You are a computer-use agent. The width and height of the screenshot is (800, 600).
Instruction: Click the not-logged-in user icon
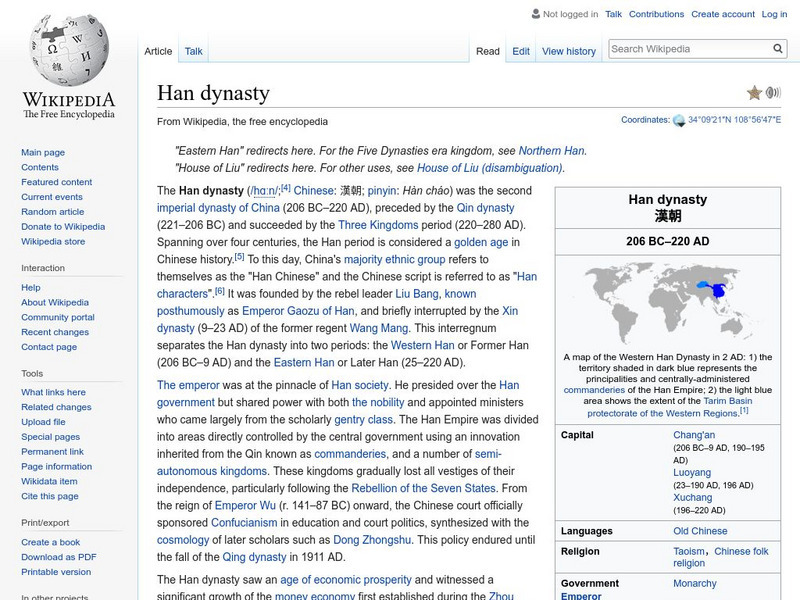point(536,14)
